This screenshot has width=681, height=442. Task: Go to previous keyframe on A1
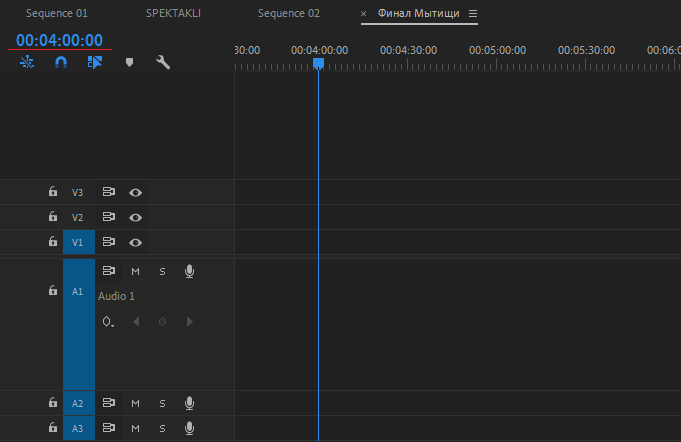137,321
